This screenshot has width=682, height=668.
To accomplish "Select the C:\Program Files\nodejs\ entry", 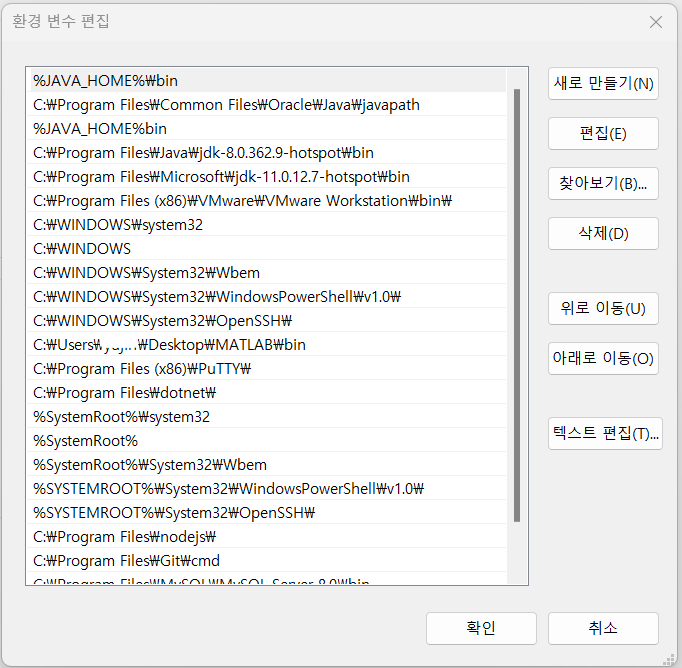I will click(267, 537).
